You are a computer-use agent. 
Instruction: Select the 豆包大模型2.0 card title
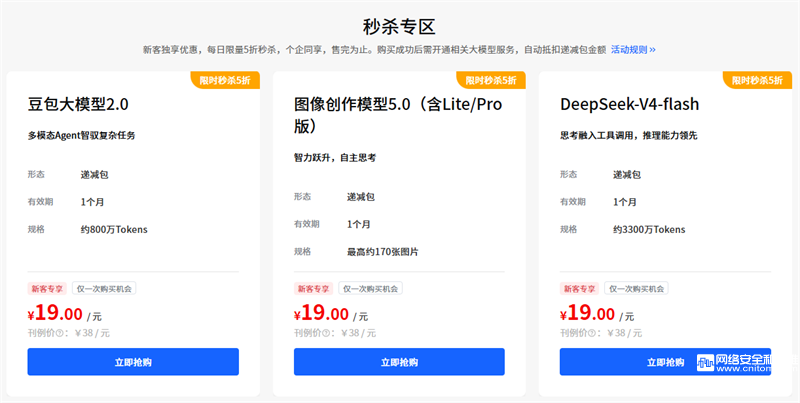[x=78, y=104]
